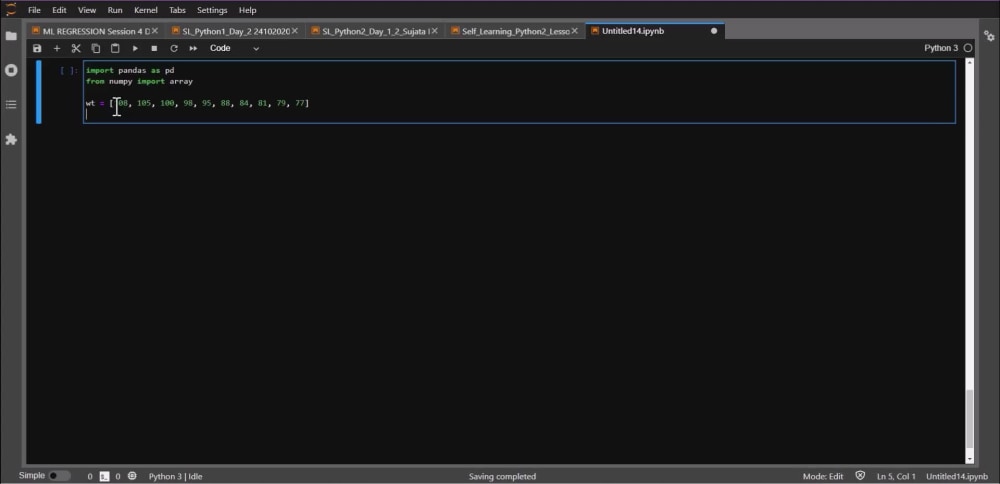Click the value 105 in the wt list
Image resolution: width=1000 pixels, height=484 pixels.
click(144, 103)
